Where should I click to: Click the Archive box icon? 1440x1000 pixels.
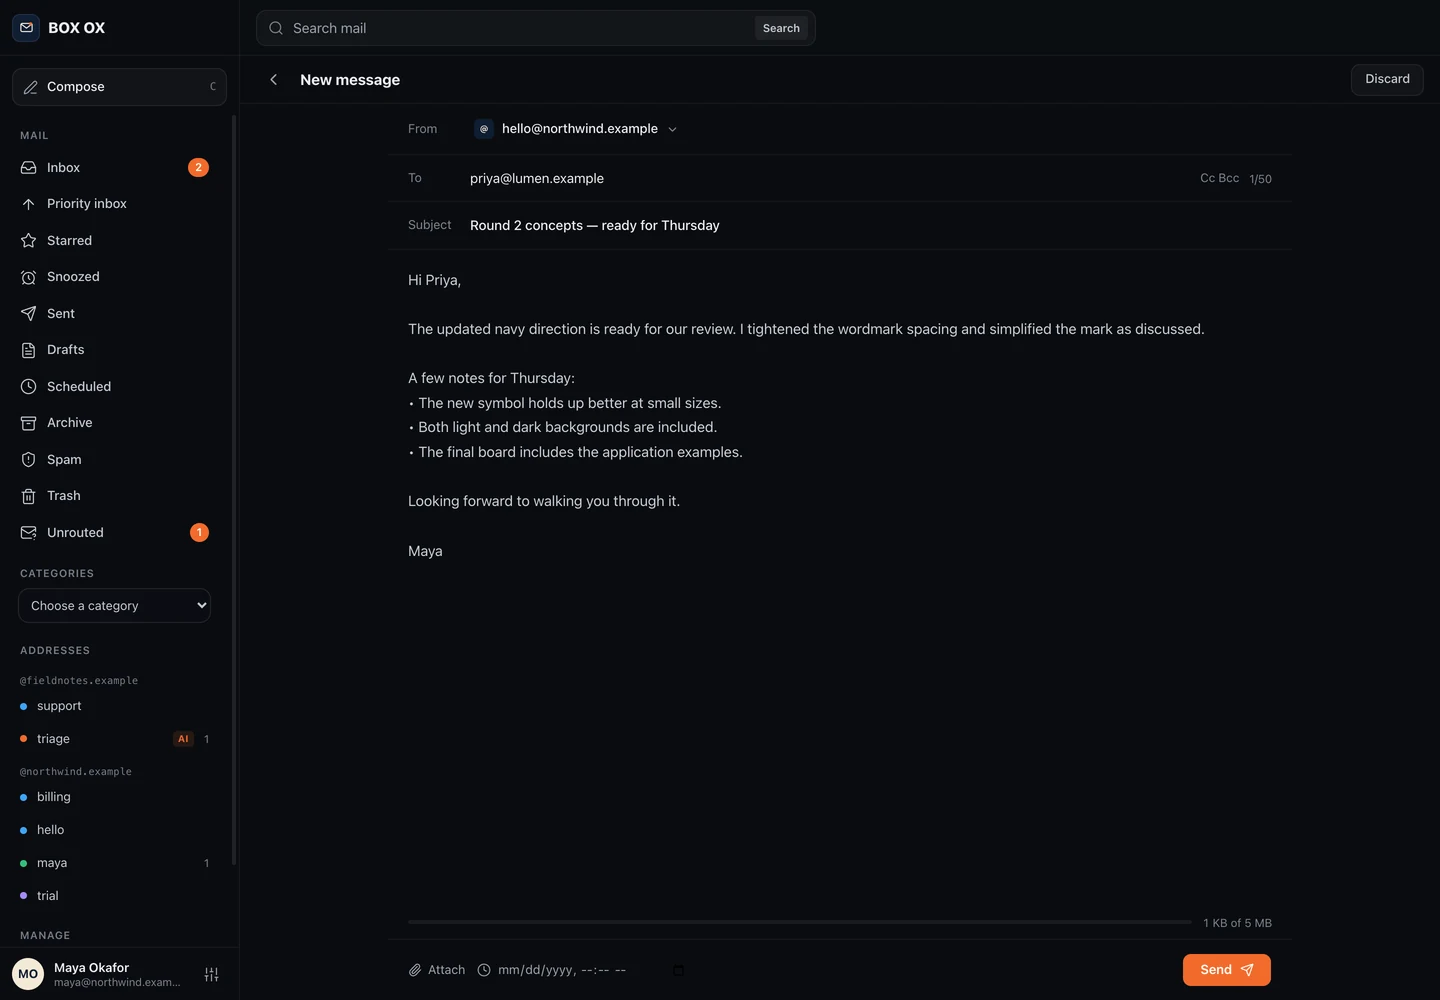(29, 423)
